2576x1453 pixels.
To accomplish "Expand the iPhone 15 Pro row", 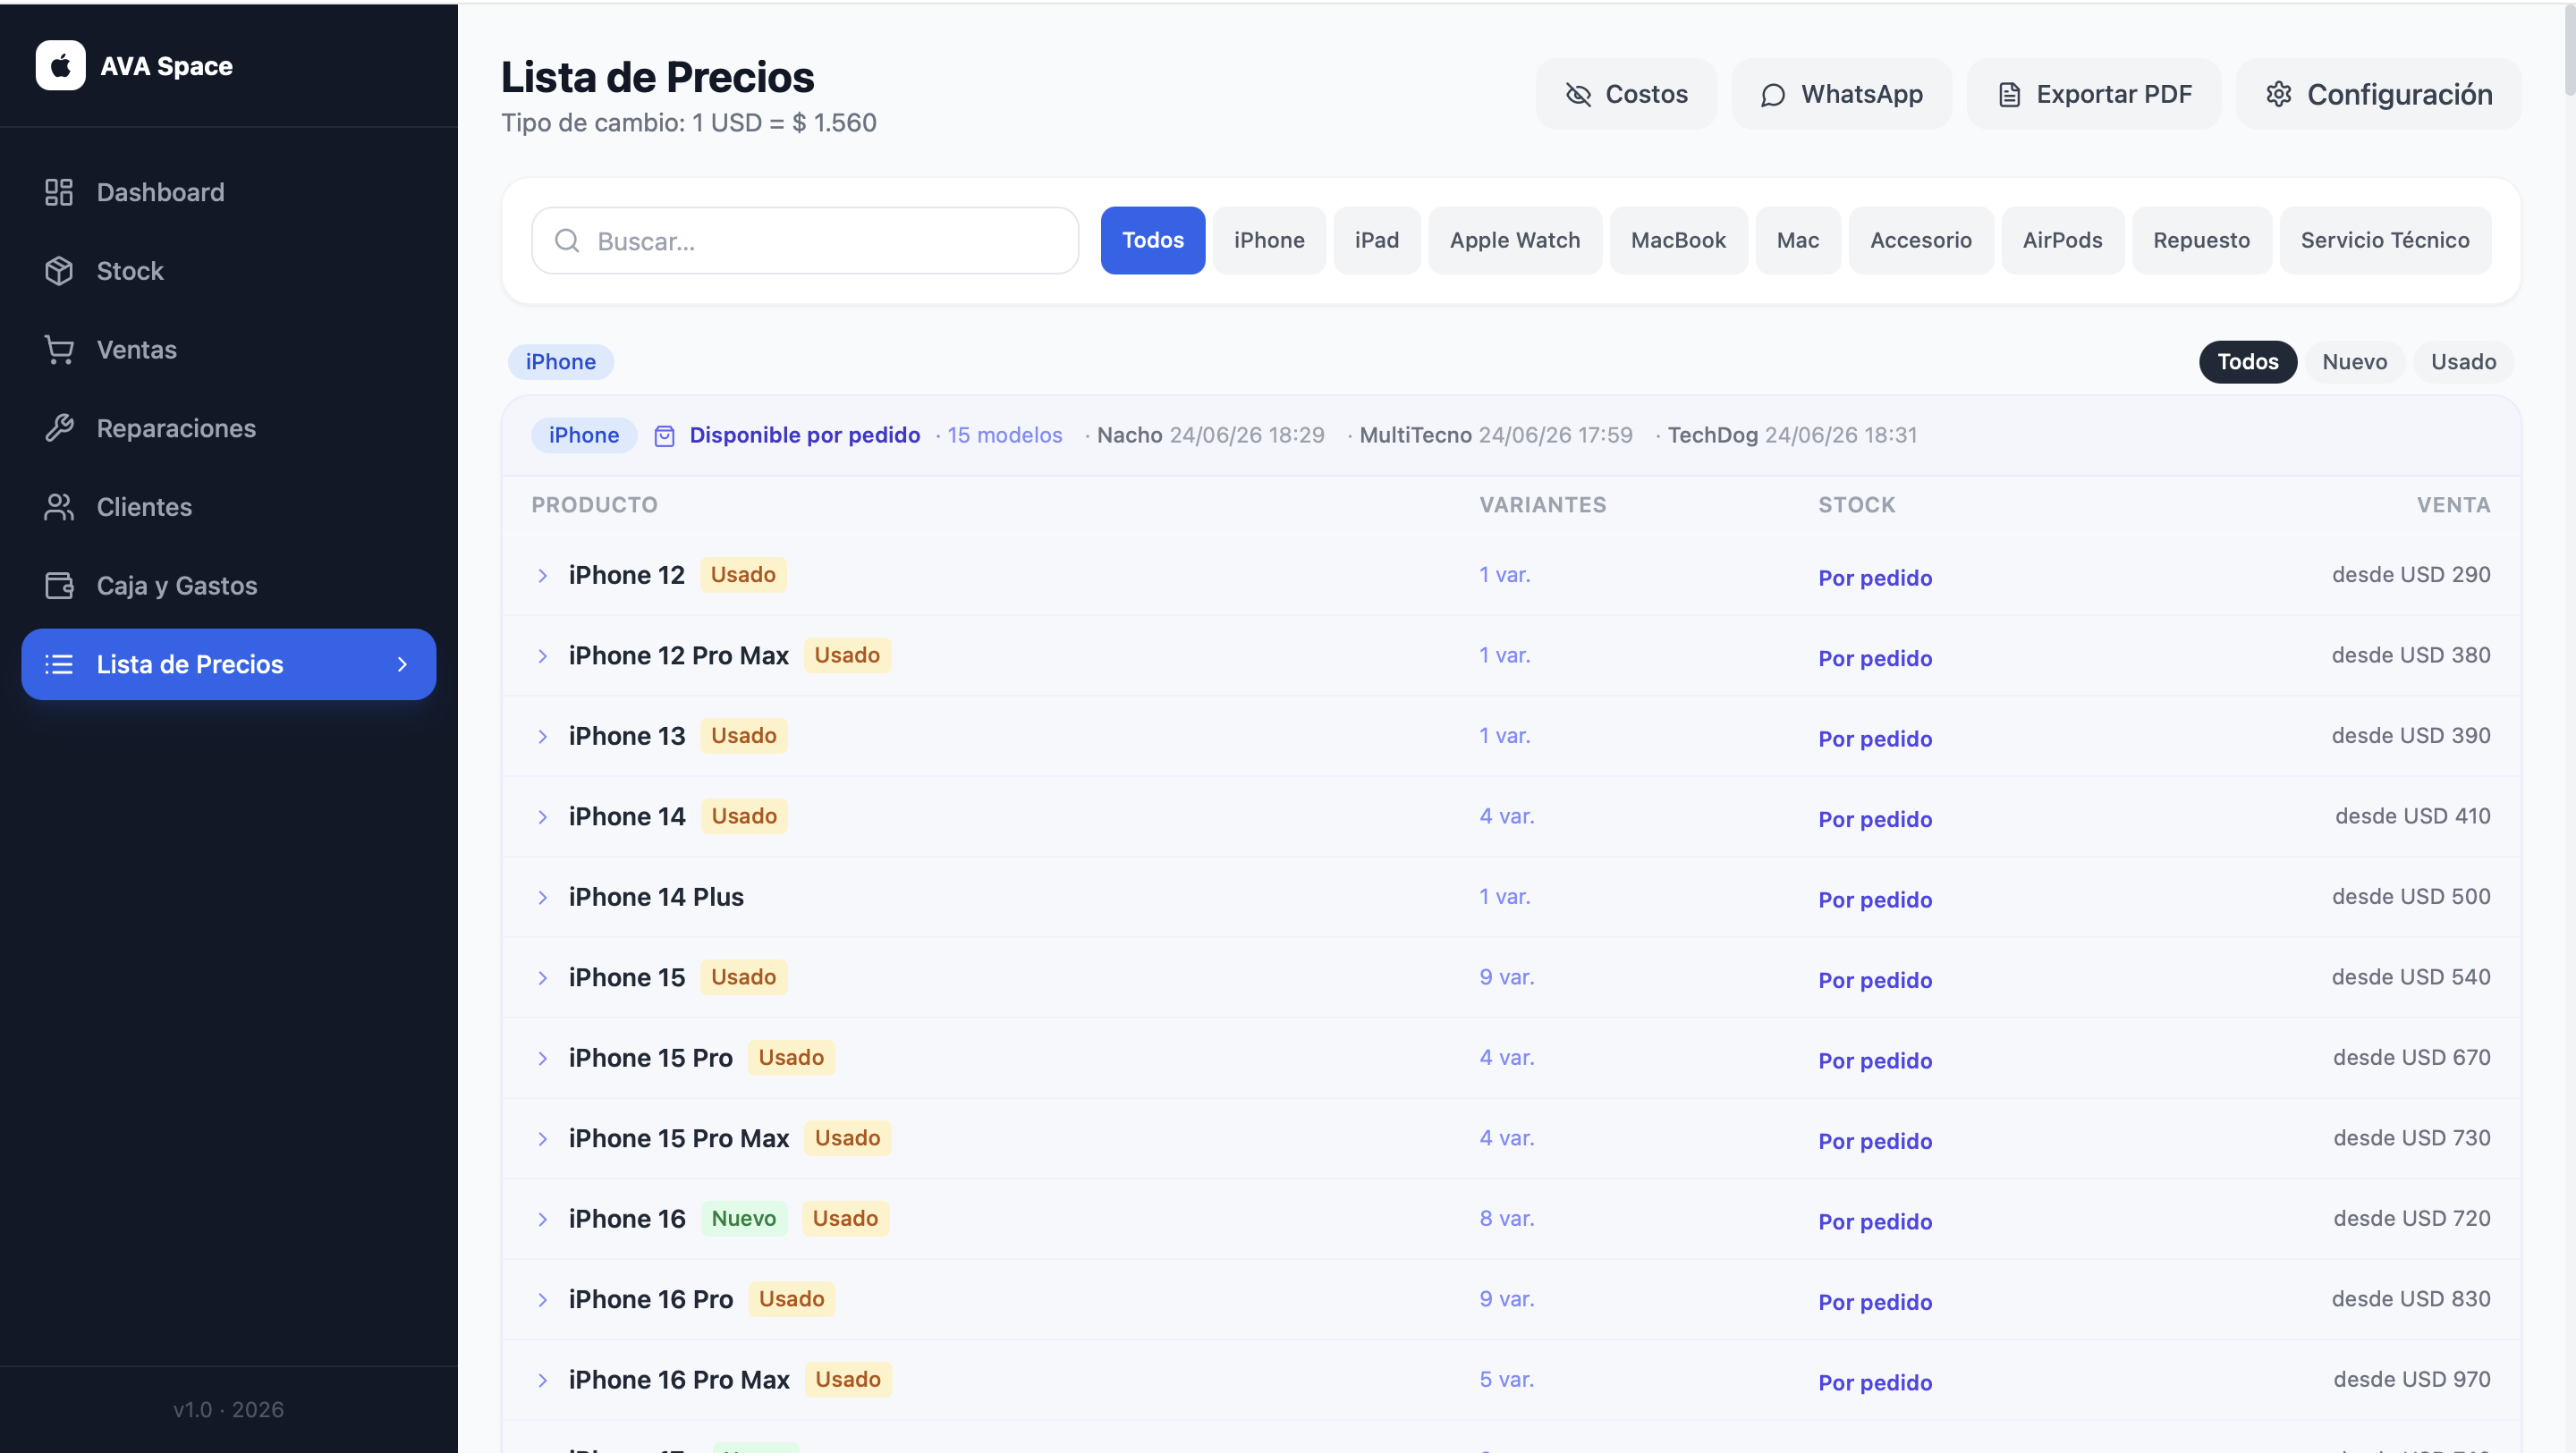I will (542, 1059).
